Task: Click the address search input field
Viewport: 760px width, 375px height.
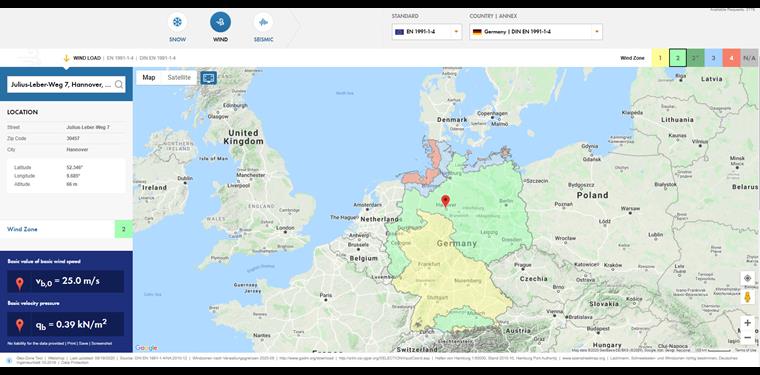Action: tap(66, 84)
